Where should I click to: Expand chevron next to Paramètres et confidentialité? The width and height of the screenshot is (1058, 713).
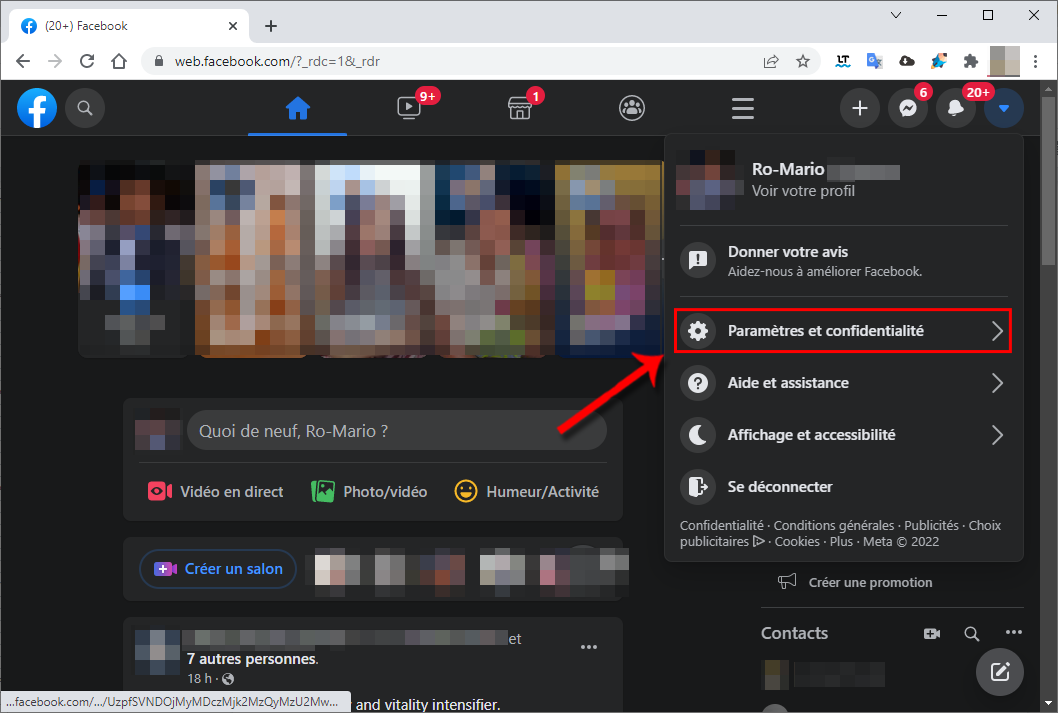coord(997,331)
